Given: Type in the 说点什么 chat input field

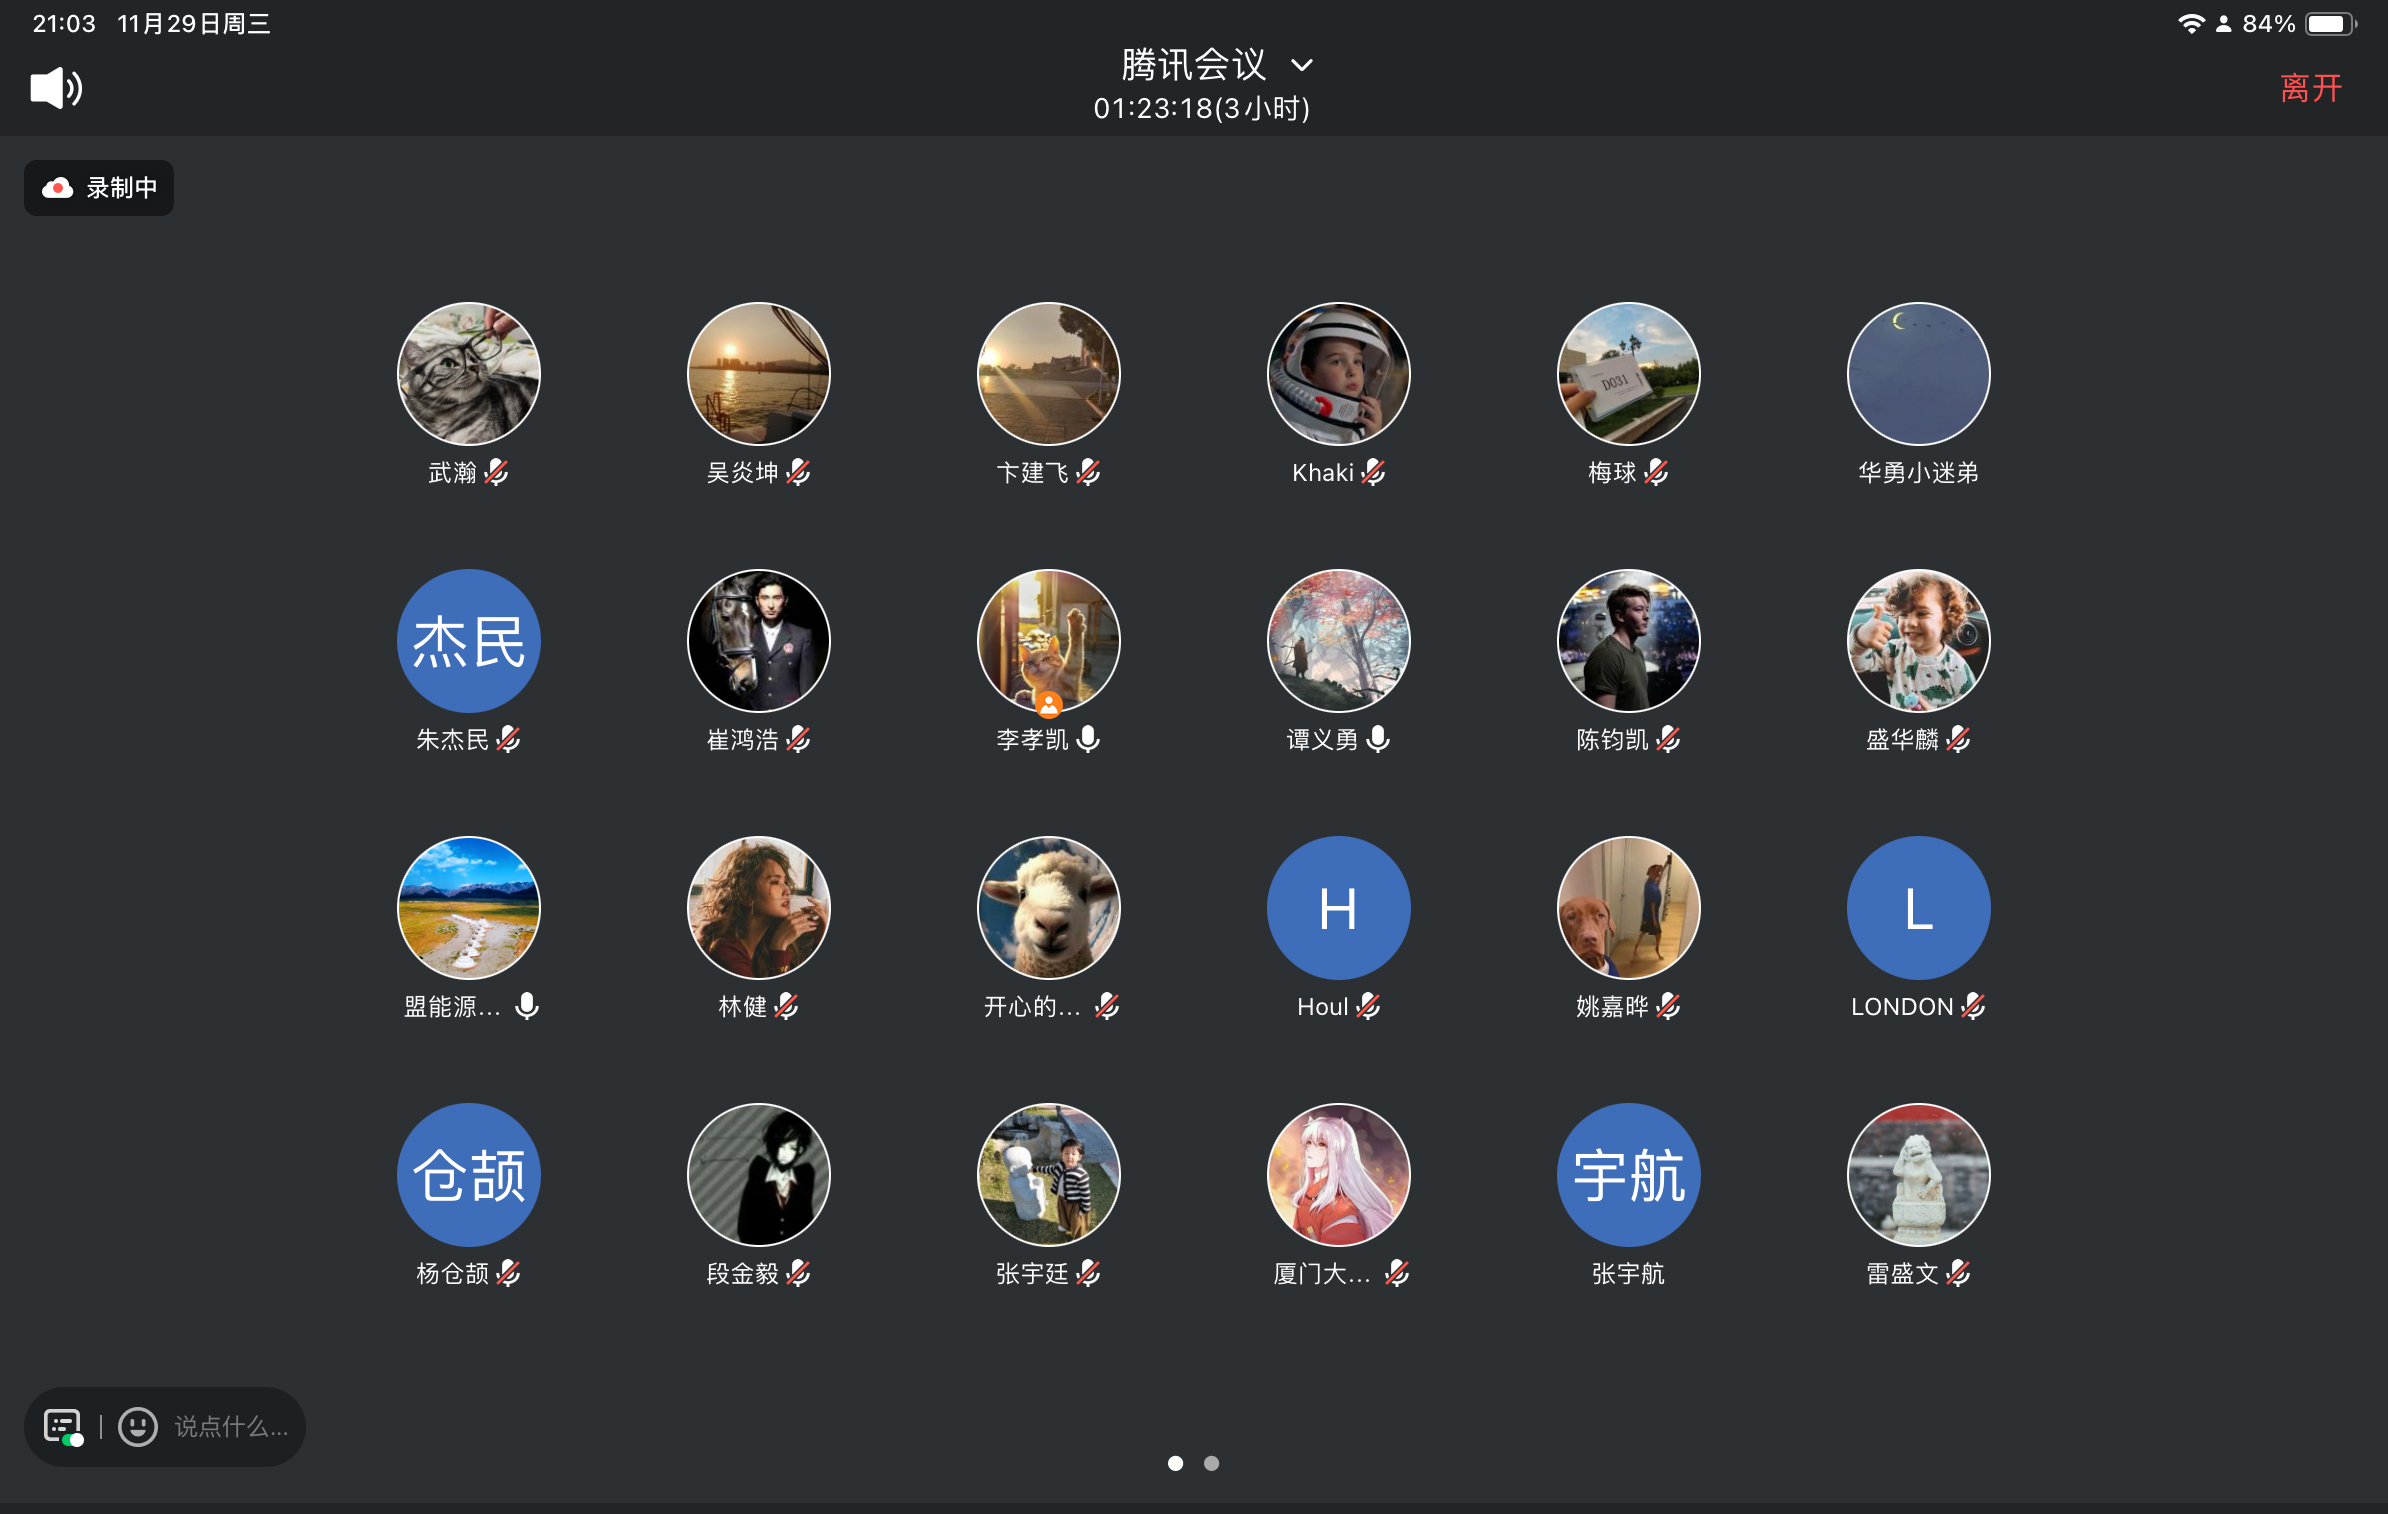Looking at the screenshot, I should pyautogui.click(x=231, y=1426).
